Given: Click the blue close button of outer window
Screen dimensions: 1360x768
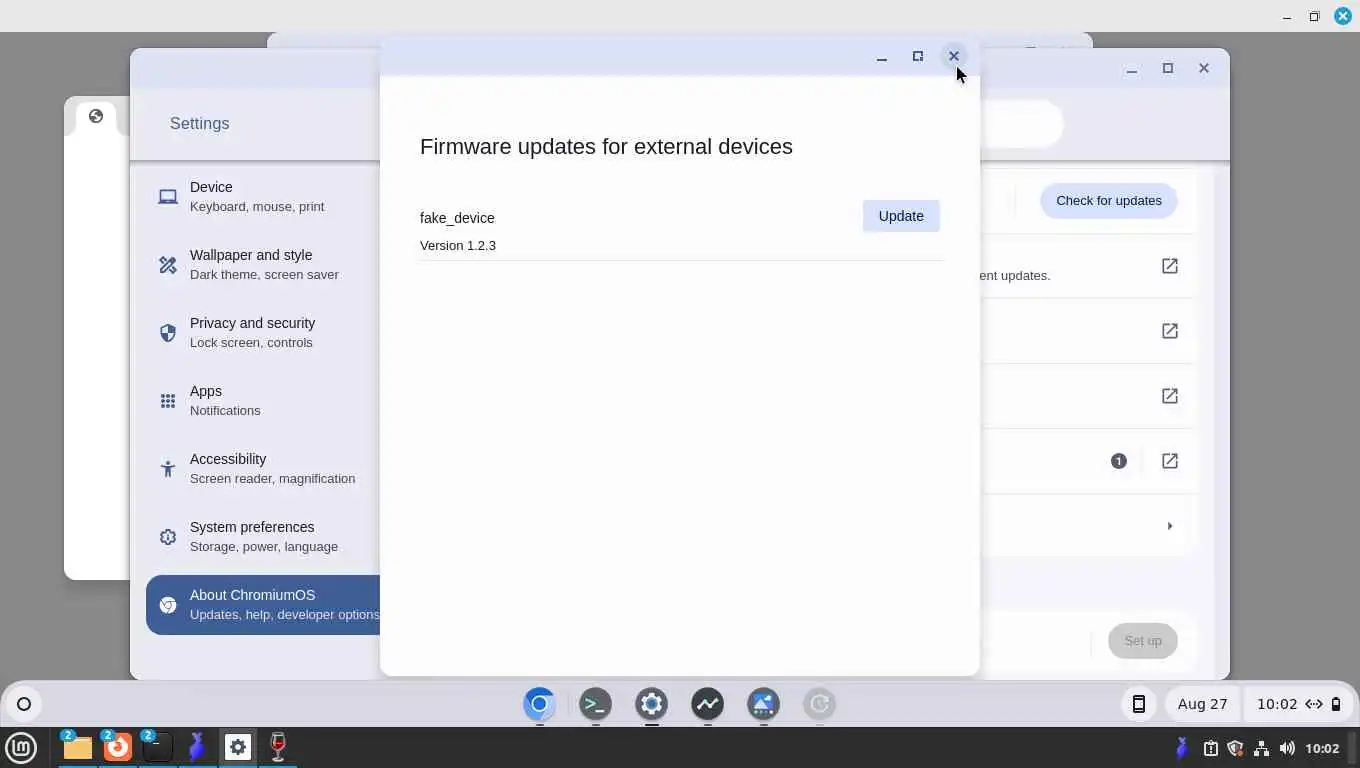Looking at the screenshot, I should 1343,16.
